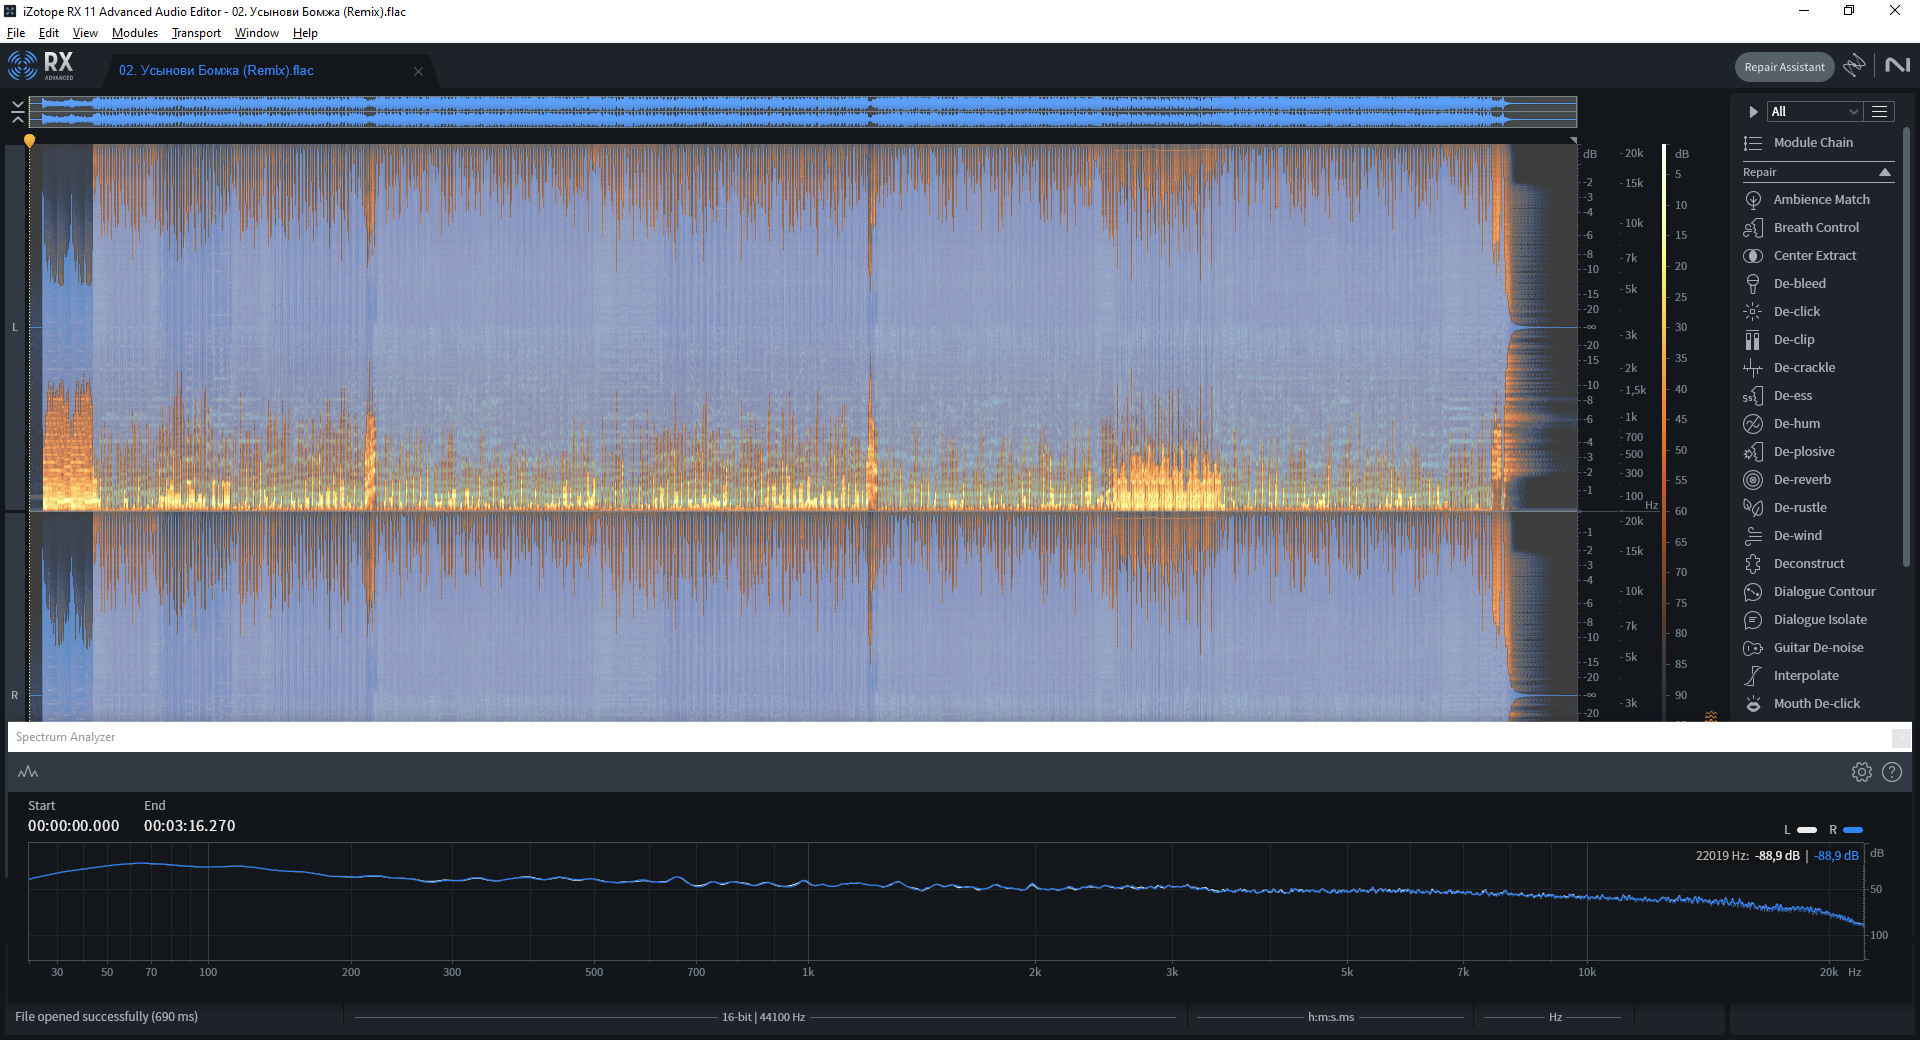Click the End time value 00:03:16.270

tap(190, 826)
